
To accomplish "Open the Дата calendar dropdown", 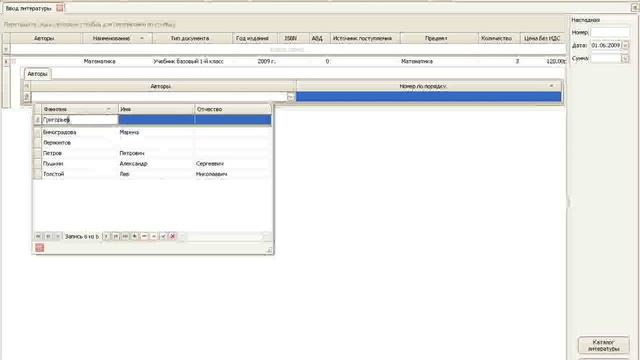I will click(626, 45).
